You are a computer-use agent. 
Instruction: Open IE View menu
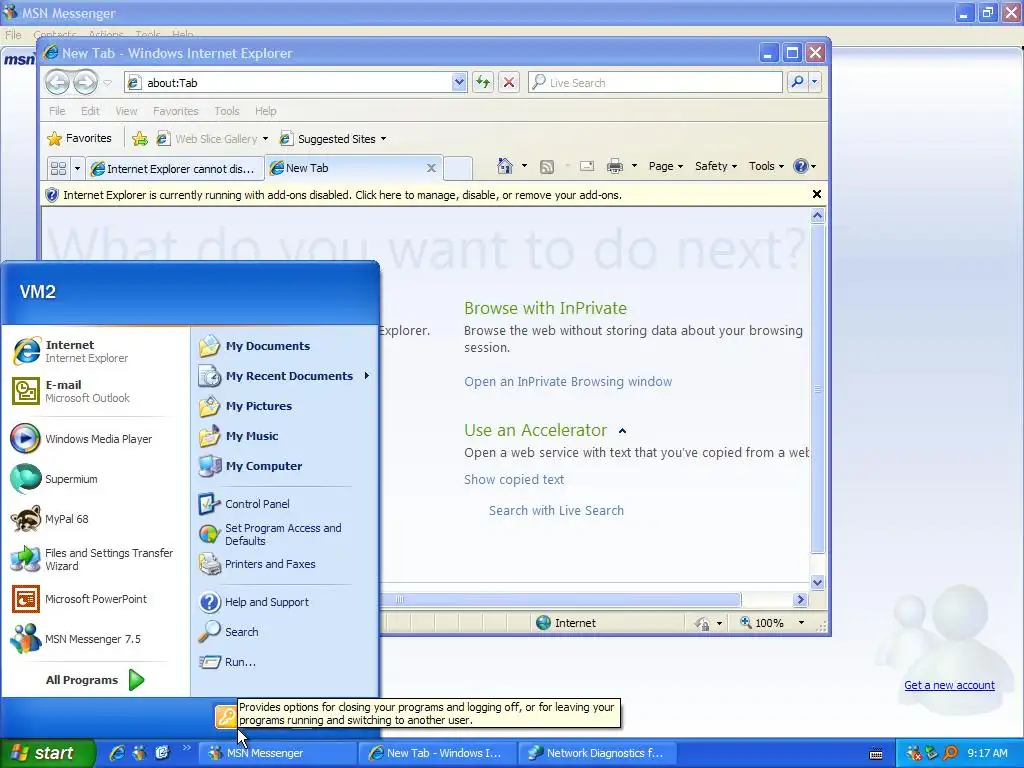[x=126, y=111]
